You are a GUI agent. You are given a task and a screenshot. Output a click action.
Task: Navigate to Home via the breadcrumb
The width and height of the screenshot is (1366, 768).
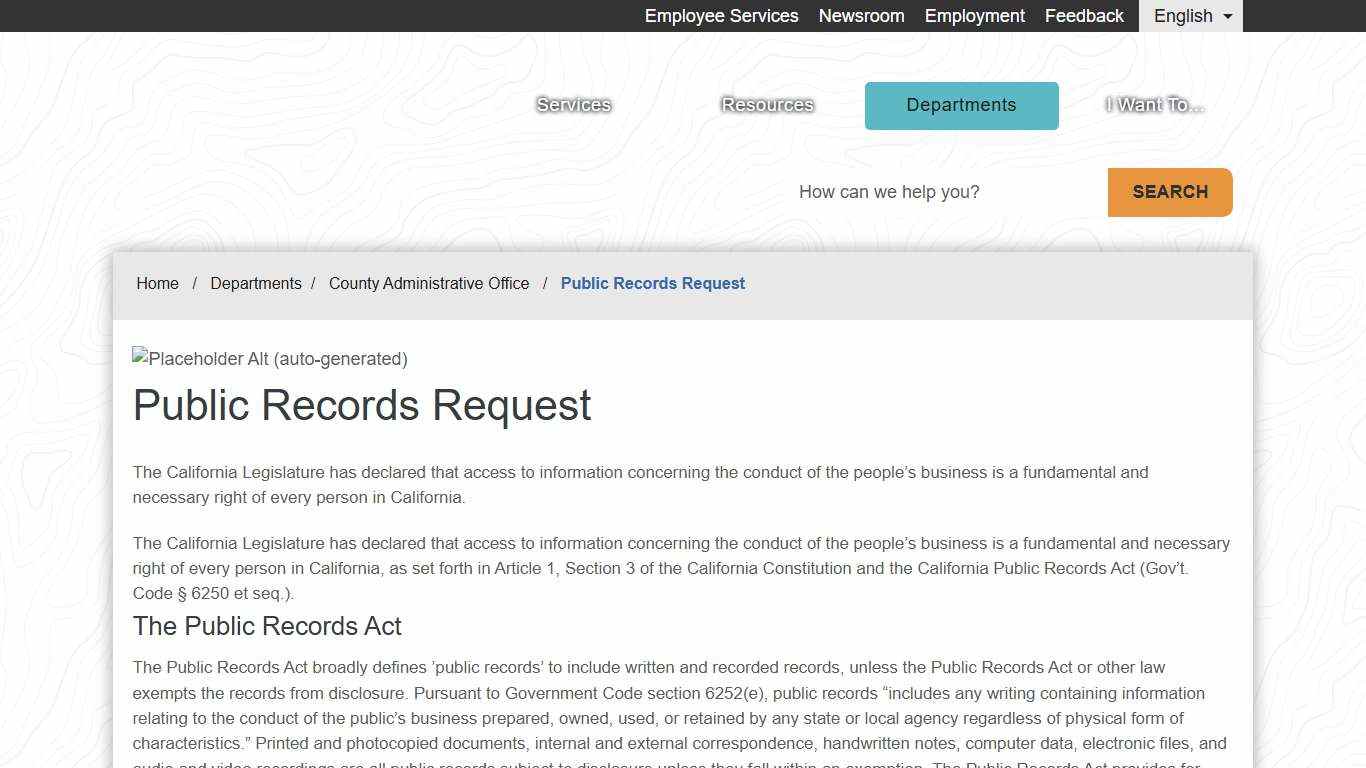tap(157, 283)
